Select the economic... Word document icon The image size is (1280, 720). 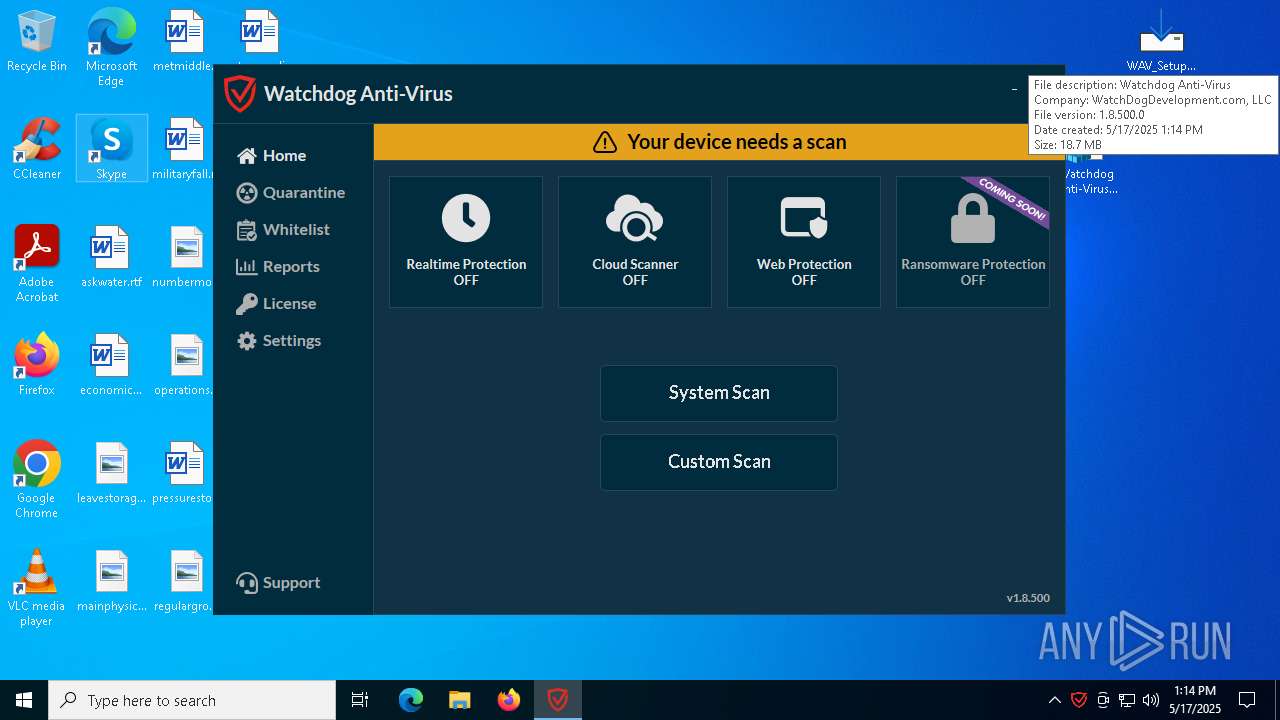(x=111, y=365)
